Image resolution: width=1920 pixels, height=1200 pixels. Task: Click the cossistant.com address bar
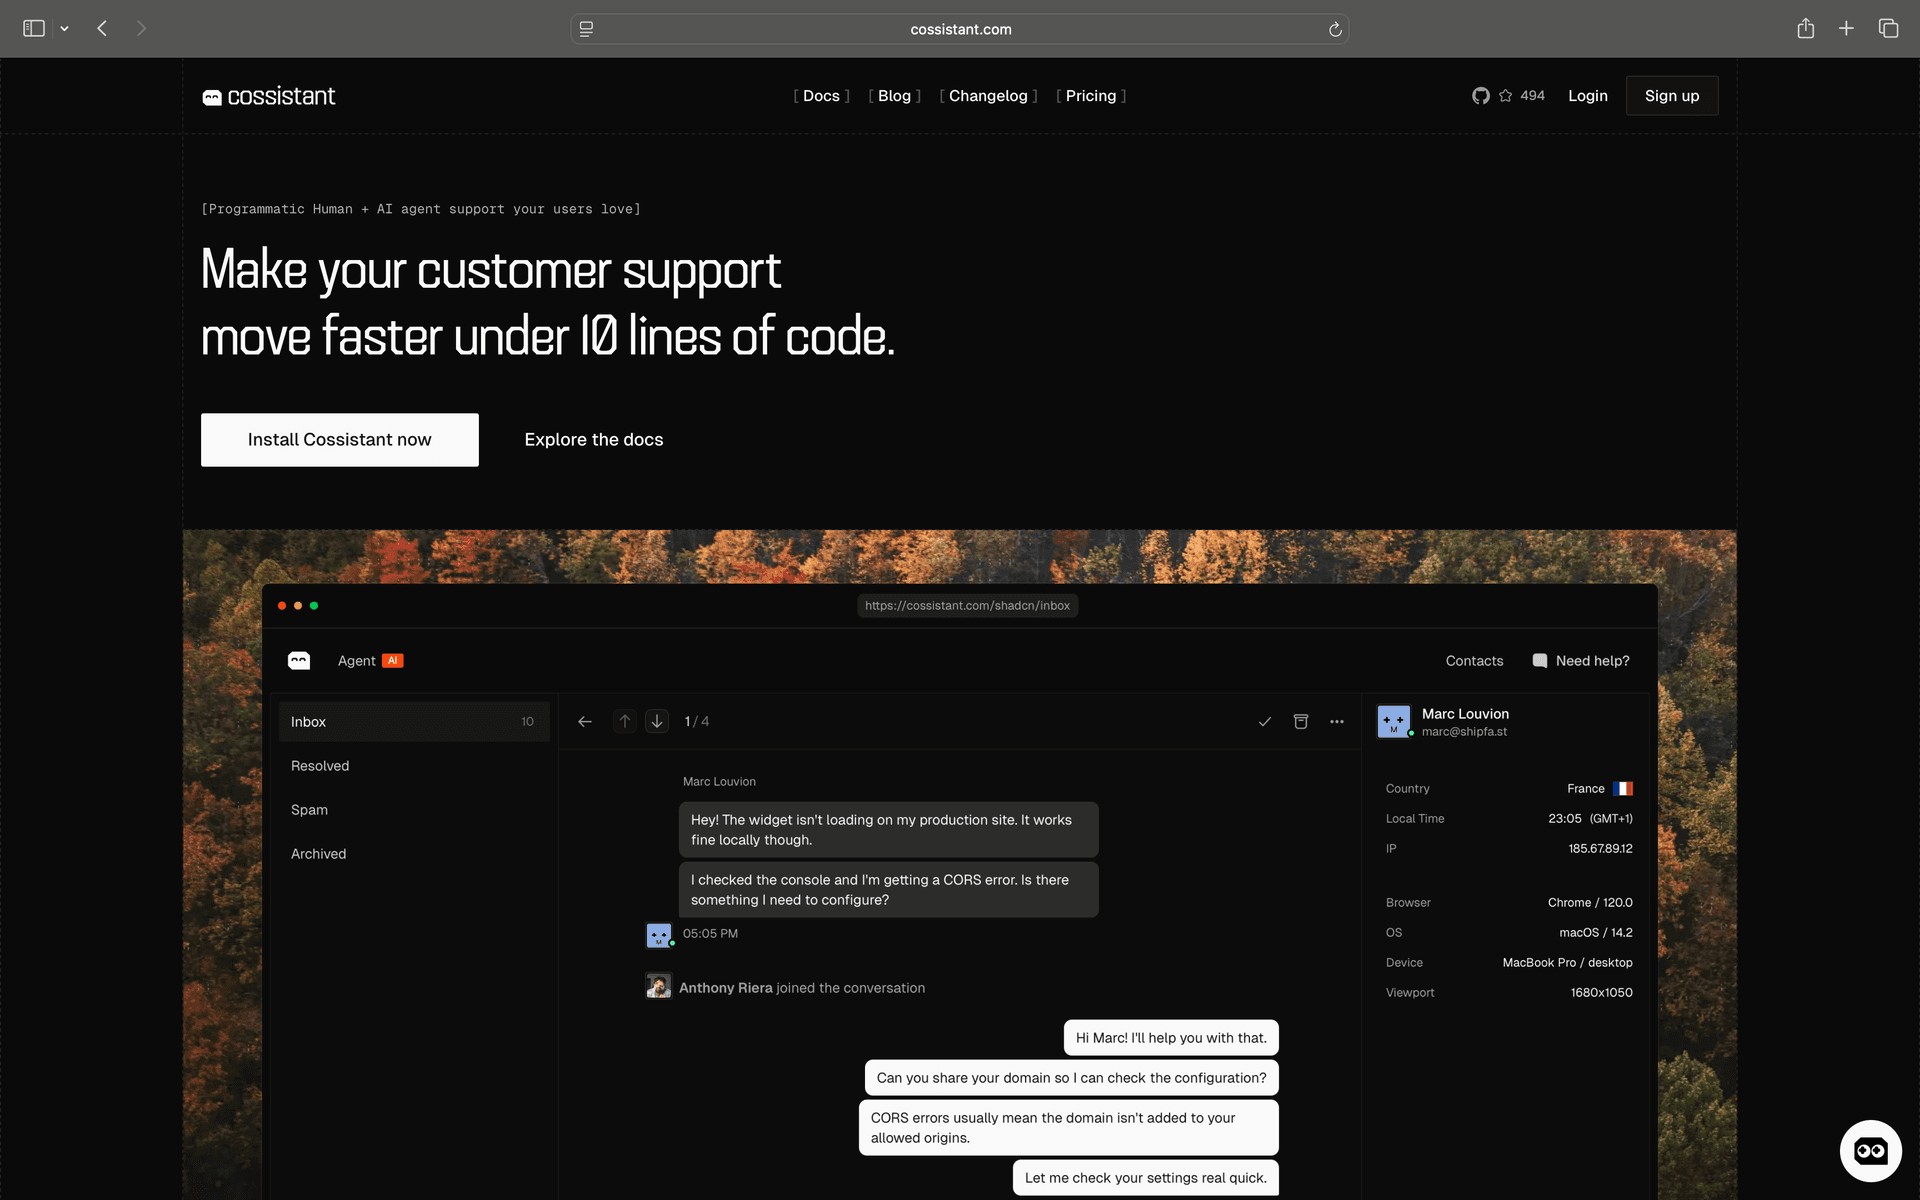coord(960,29)
